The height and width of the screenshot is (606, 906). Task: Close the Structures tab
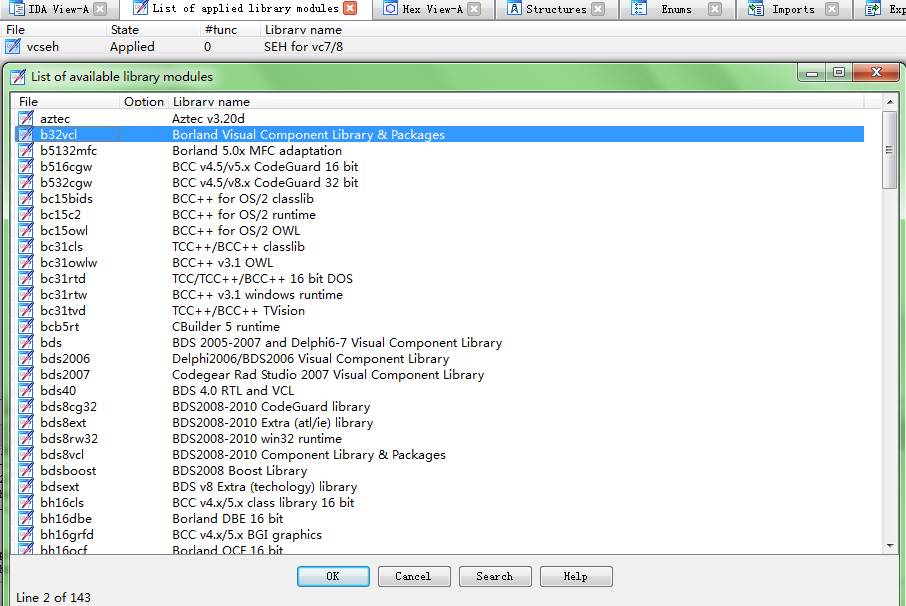599,9
